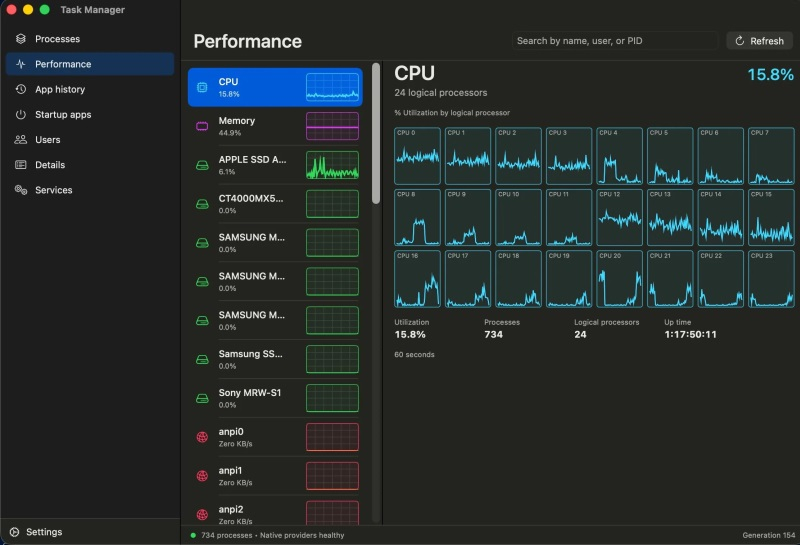The height and width of the screenshot is (545, 800).
Task: Click the CPU mini graph thumbnail in list
Action: point(332,87)
